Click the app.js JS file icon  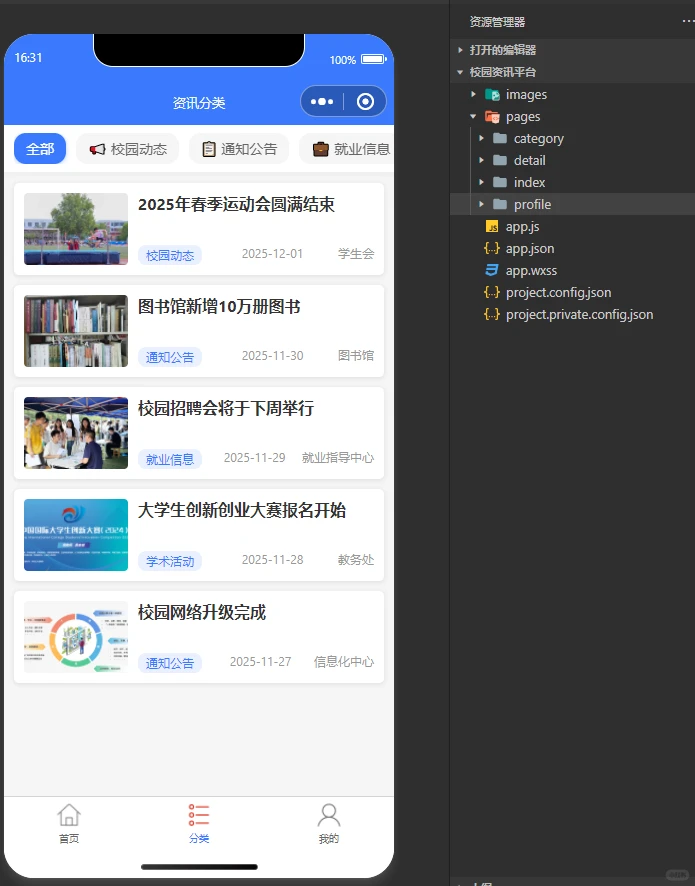pyautogui.click(x=492, y=227)
